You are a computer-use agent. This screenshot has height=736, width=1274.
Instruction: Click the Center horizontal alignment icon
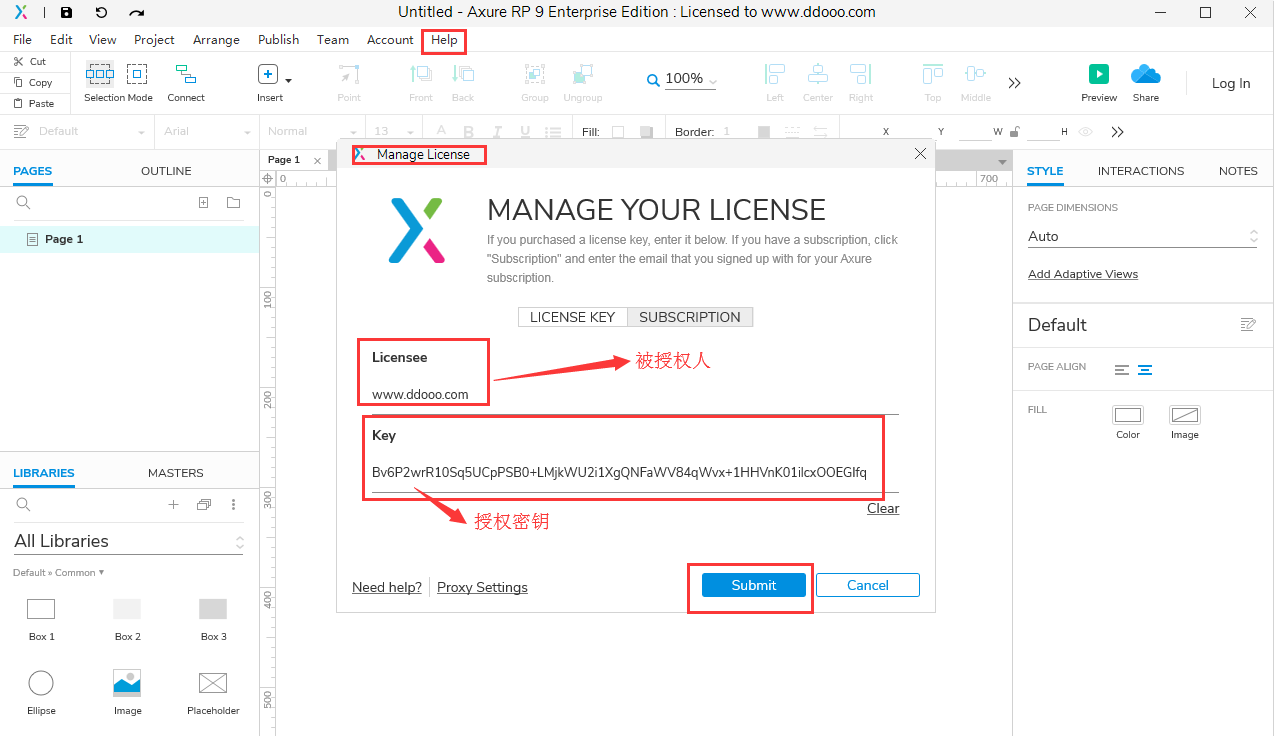pos(817,74)
